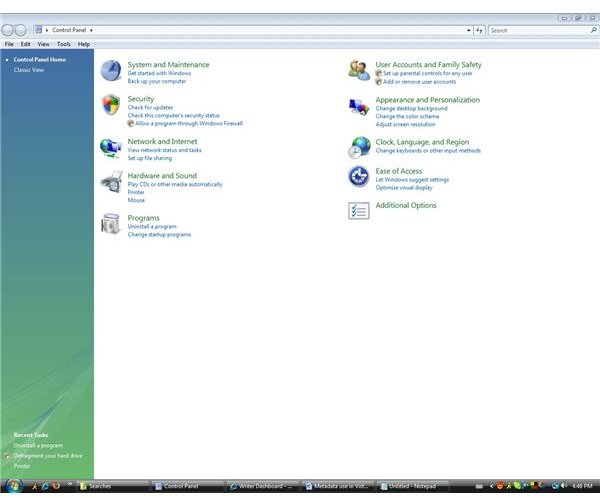Viewport: 600px width, 498px height.
Task: Open the Edit menu
Action: tap(25, 44)
